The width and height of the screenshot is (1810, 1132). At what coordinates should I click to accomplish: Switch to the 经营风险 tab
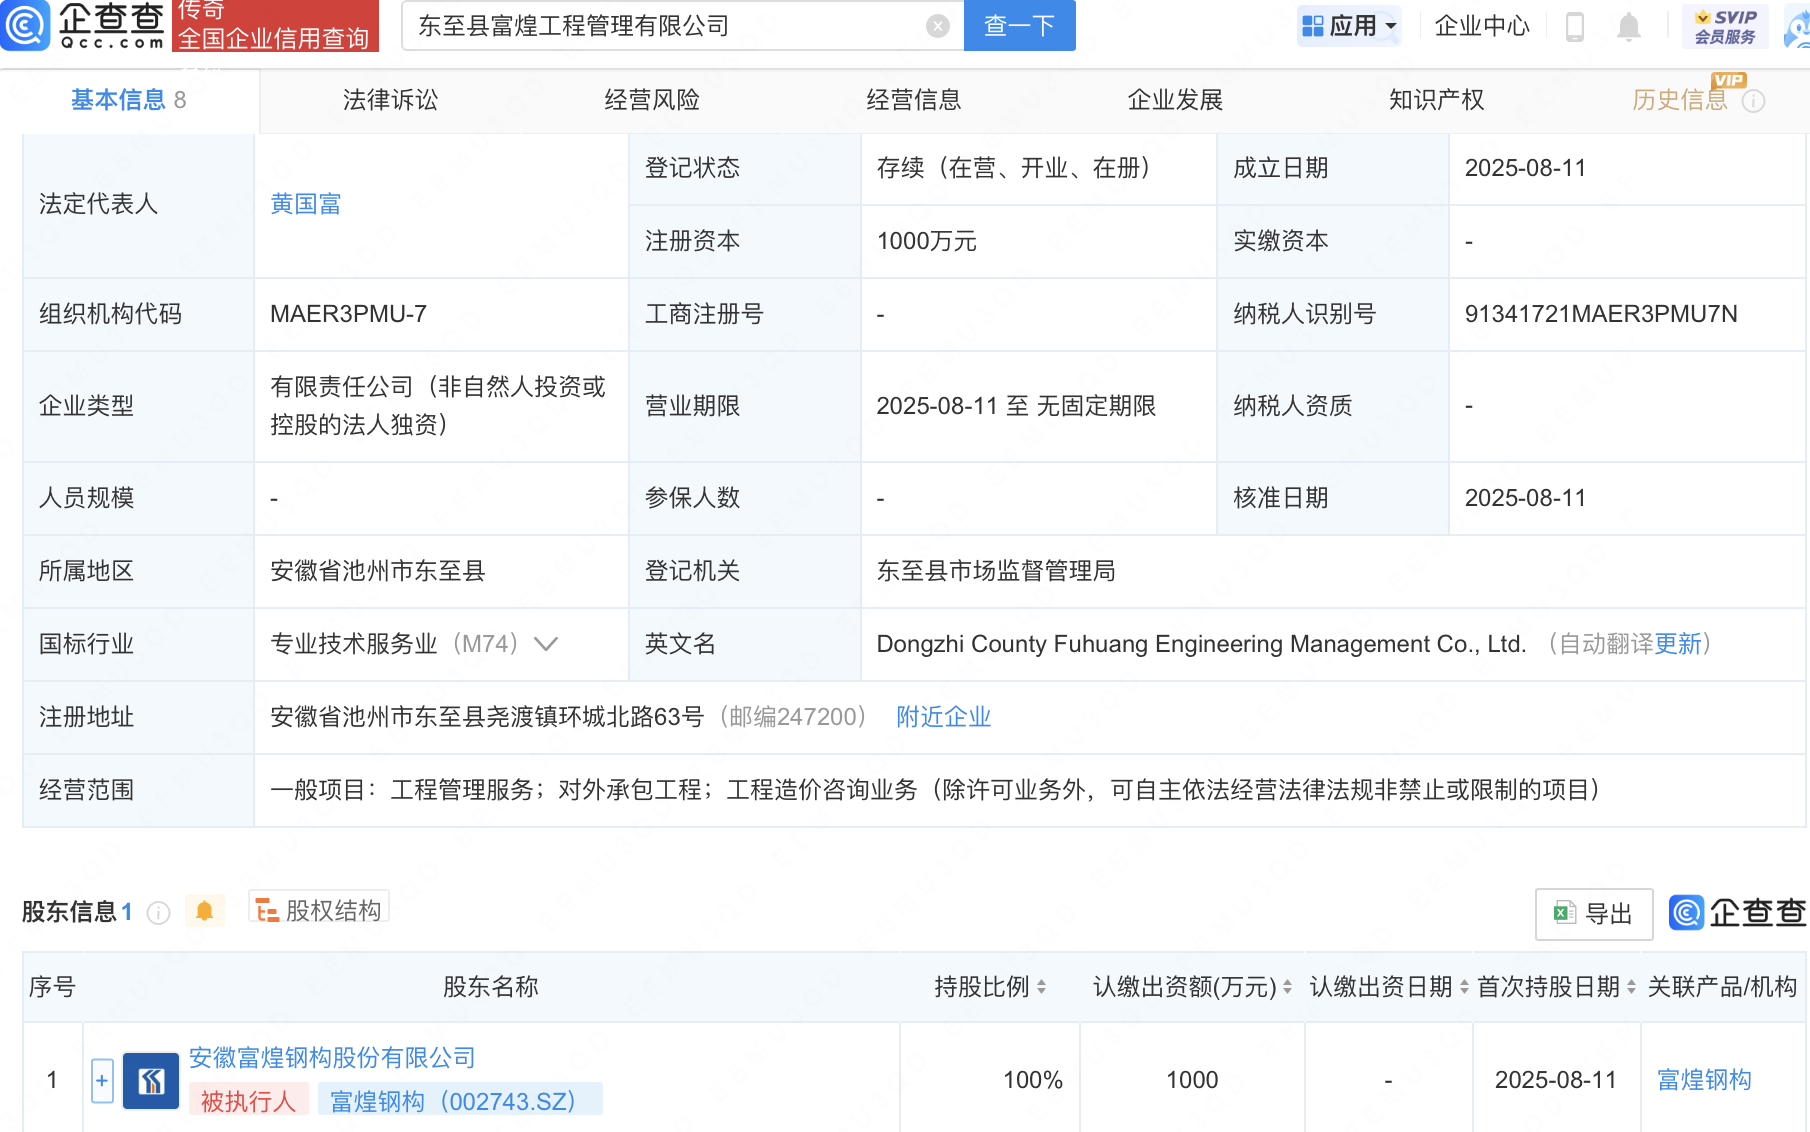[x=652, y=100]
